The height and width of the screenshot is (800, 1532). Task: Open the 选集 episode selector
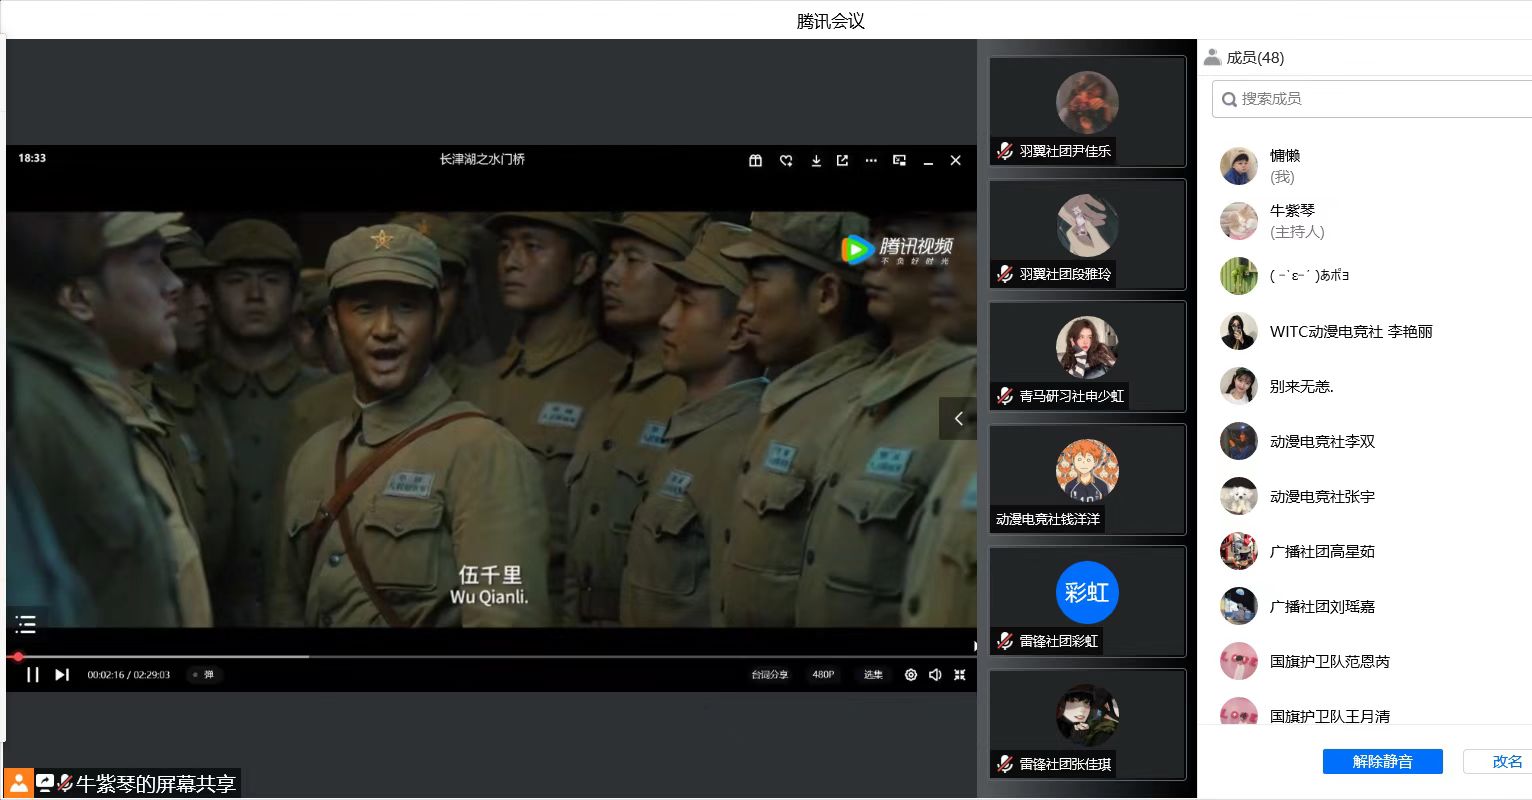pyautogui.click(x=873, y=675)
